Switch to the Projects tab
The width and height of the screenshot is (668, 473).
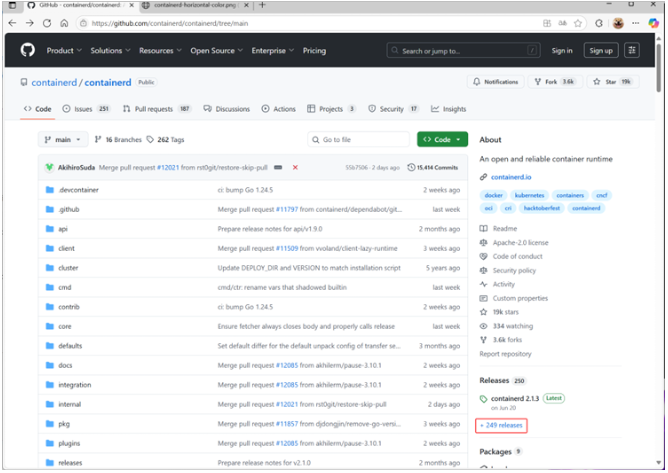coord(331,109)
